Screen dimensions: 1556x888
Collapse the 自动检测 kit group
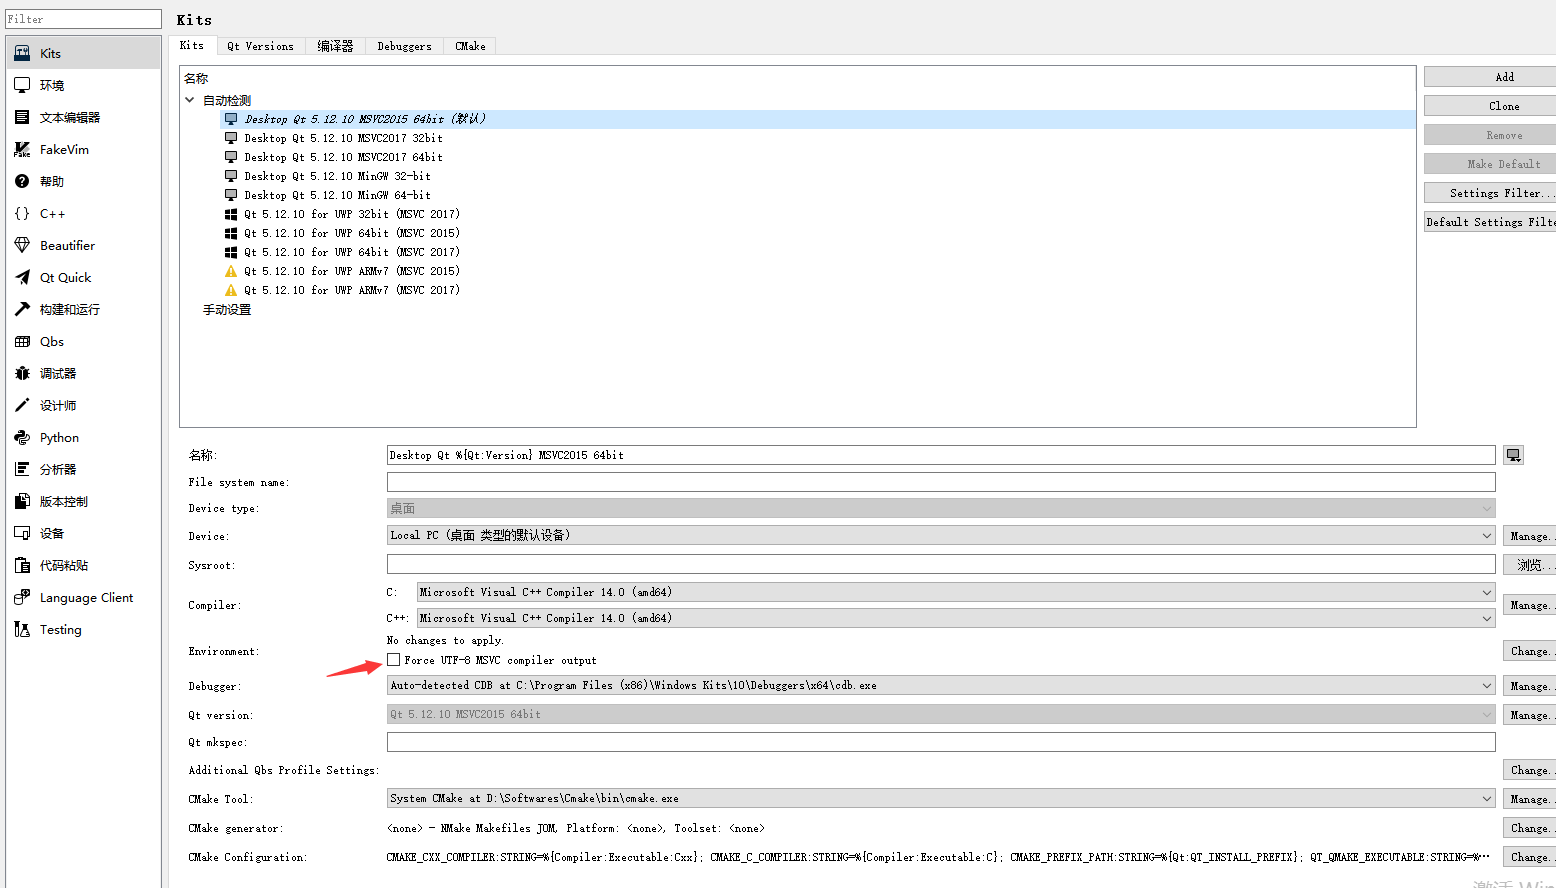pyautogui.click(x=190, y=100)
